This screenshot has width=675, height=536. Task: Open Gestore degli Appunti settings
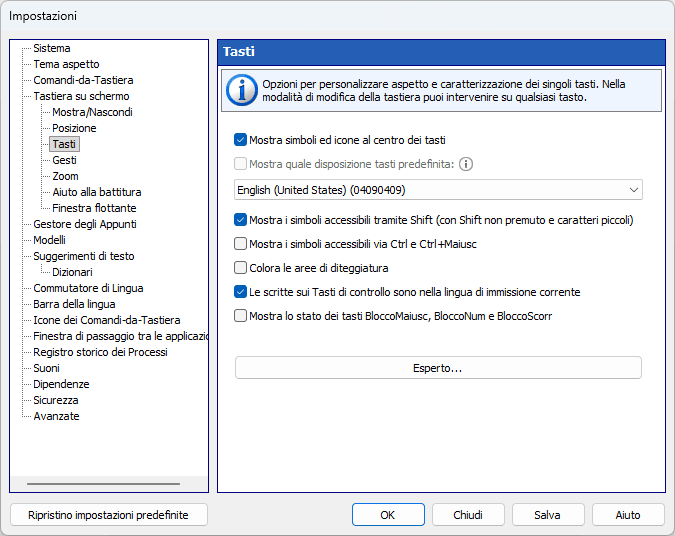pyautogui.click(x=85, y=224)
